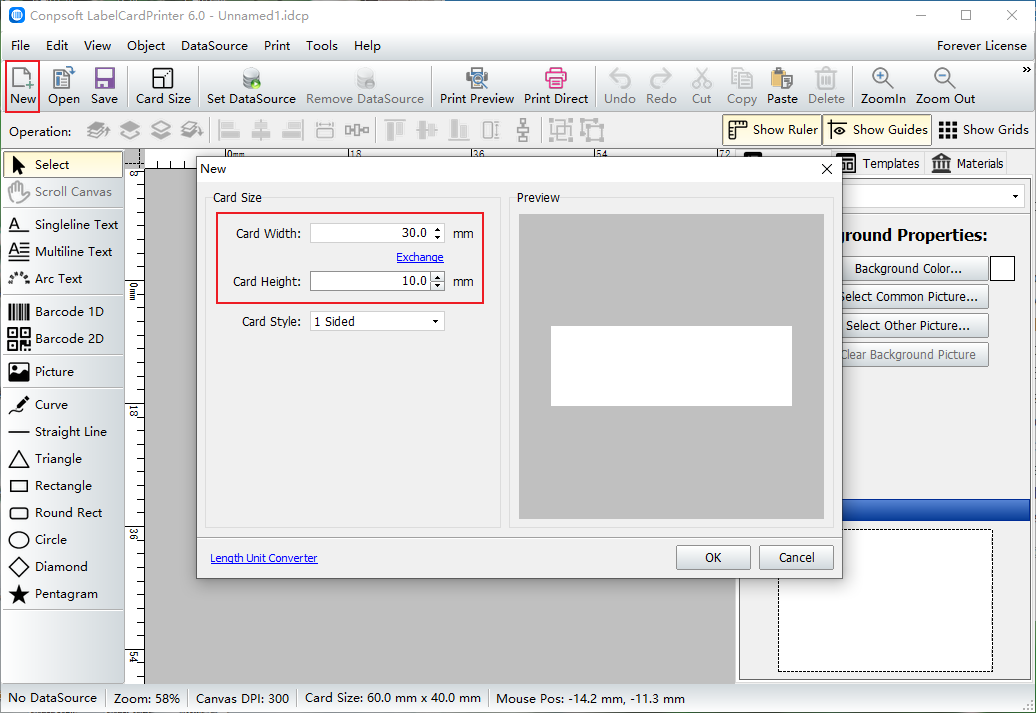Open a file with Open icon
The image size is (1036, 713).
63,86
